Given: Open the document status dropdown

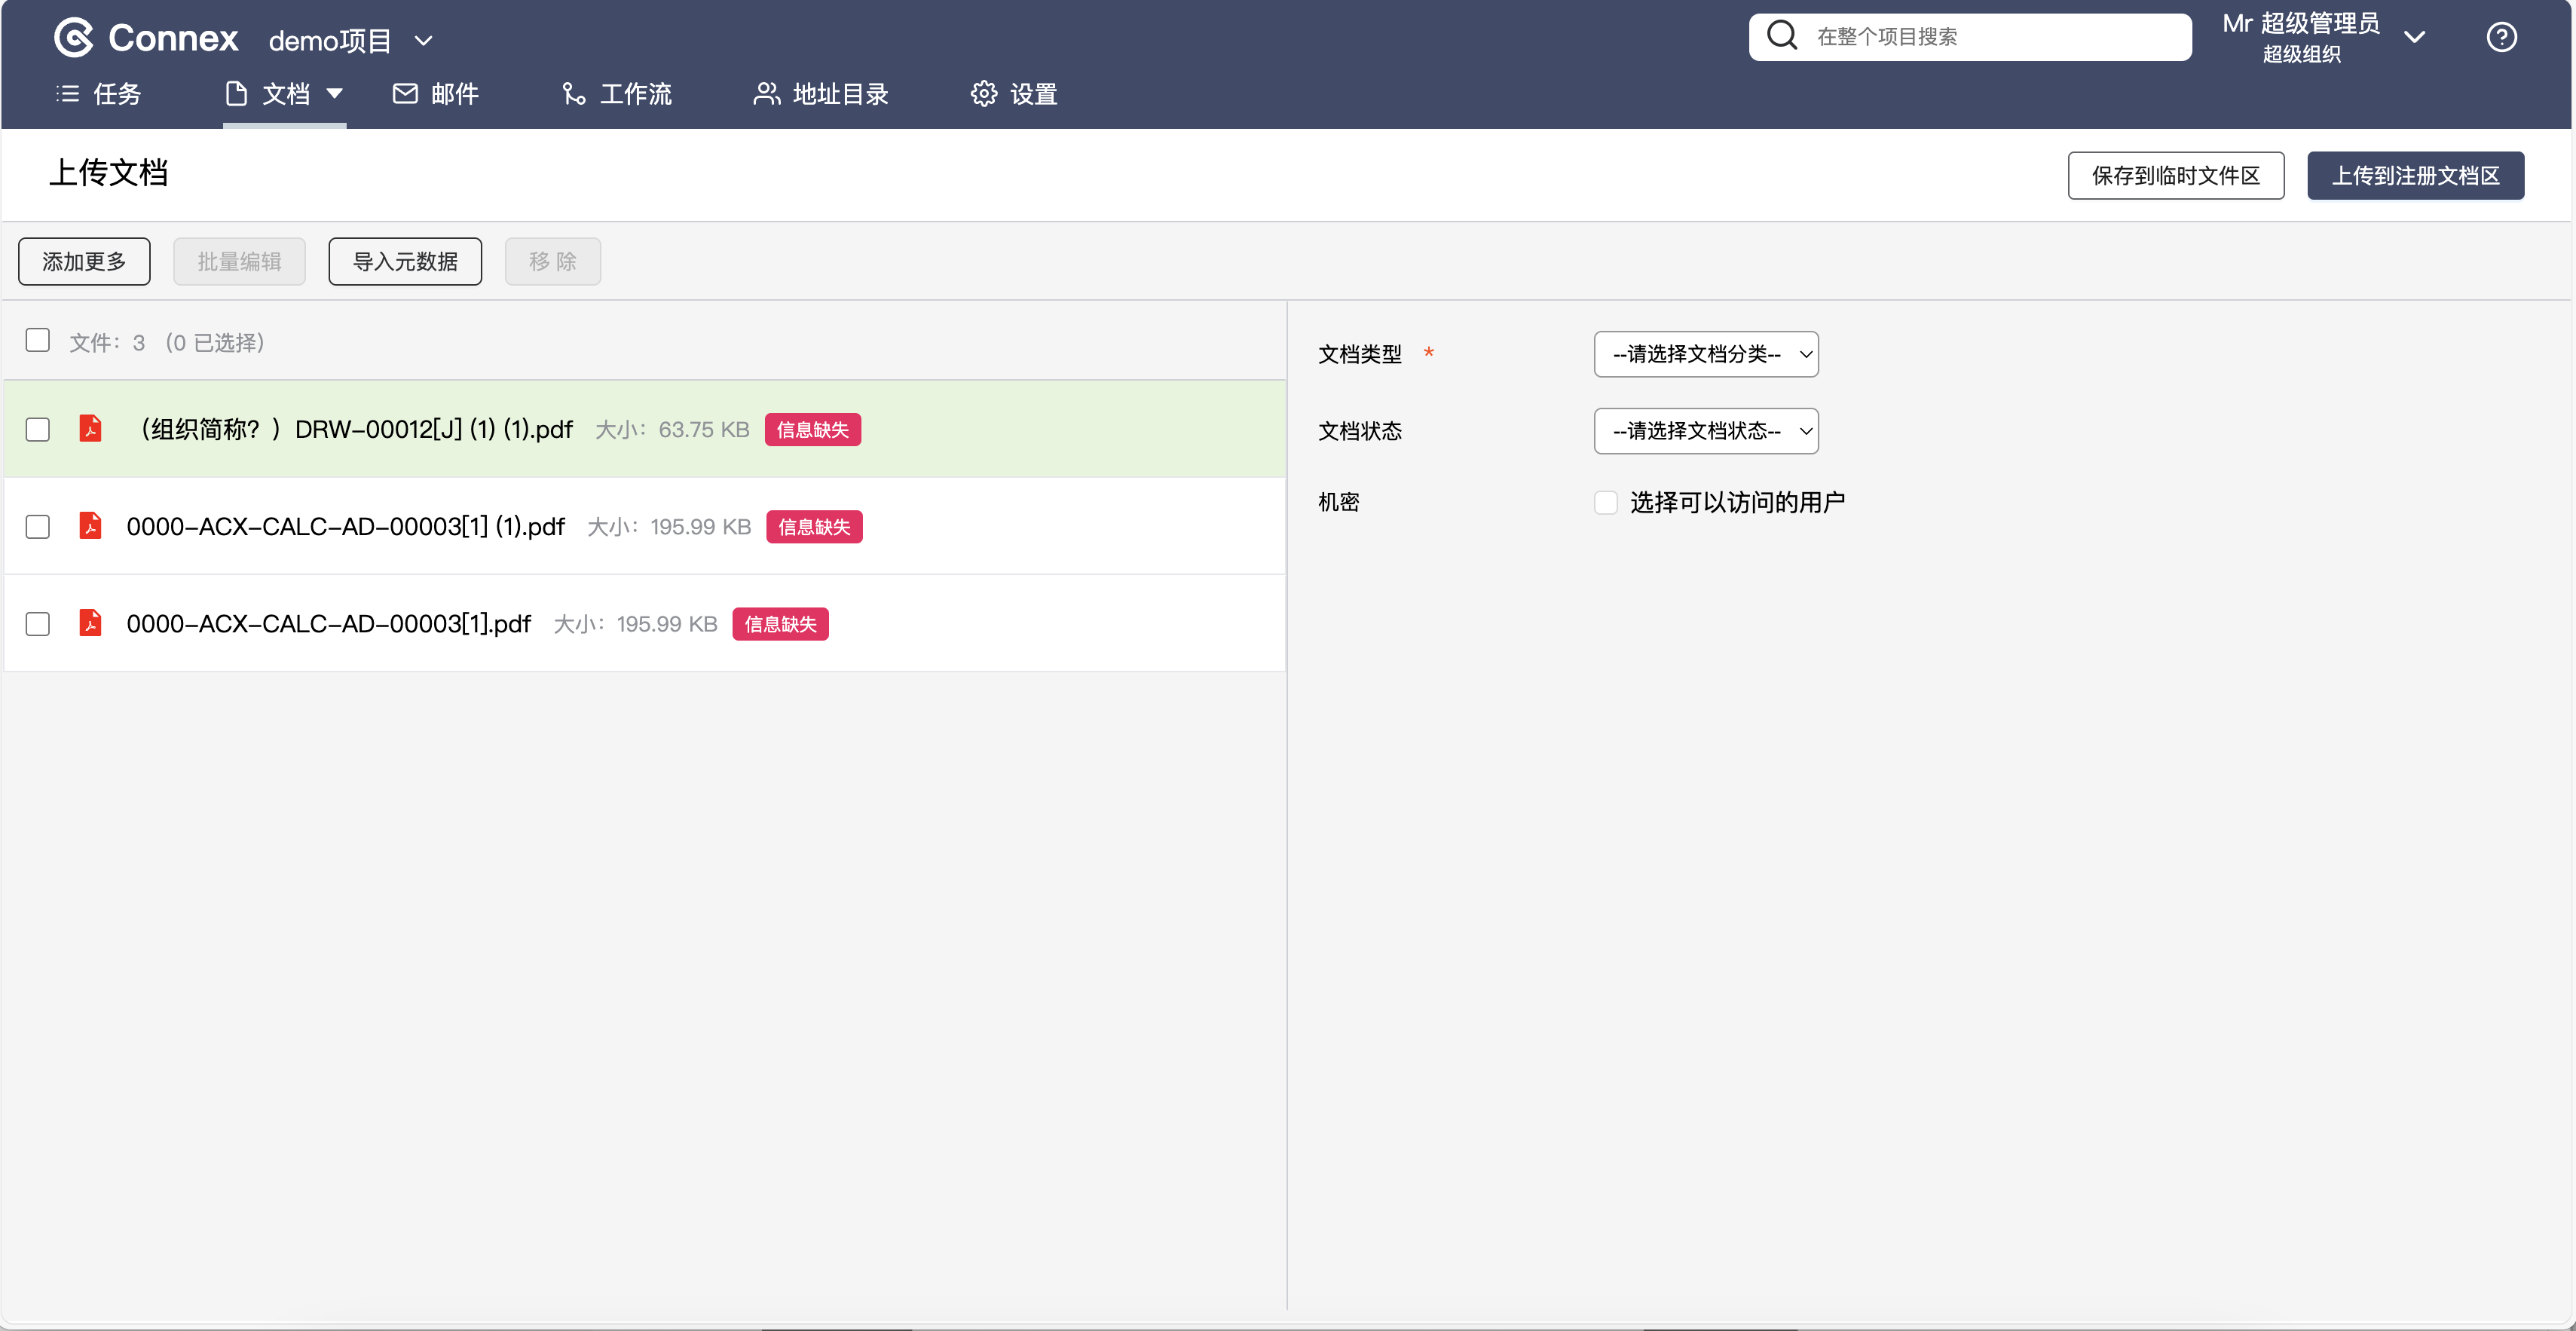Looking at the screenshot, I should (x=1705, y=431).
